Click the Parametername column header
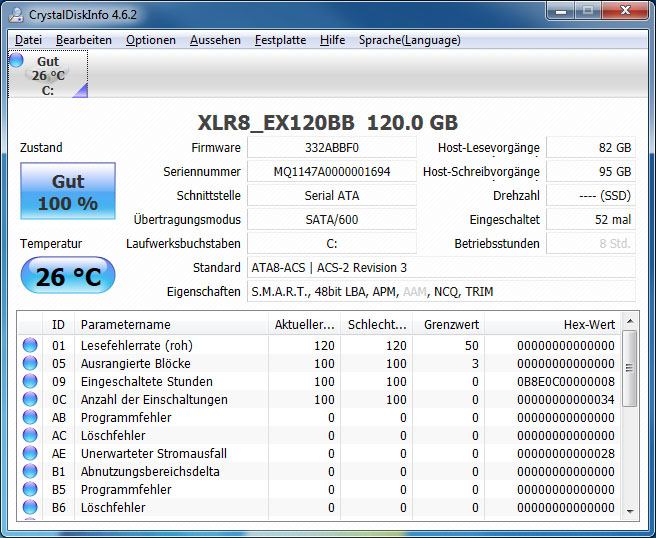This screenshot has height=538, width=656. (x=171, y=325)
